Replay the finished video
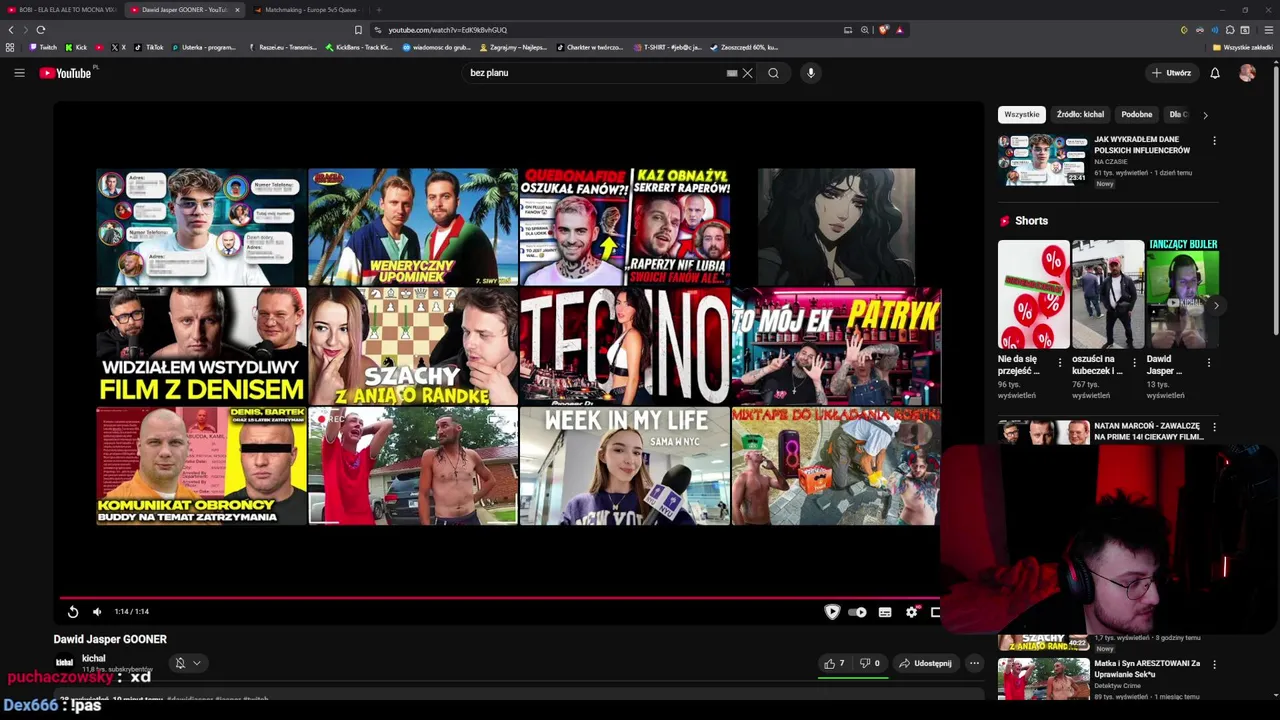This screenshot has height=720, width=1280. [x=73, y=612]
